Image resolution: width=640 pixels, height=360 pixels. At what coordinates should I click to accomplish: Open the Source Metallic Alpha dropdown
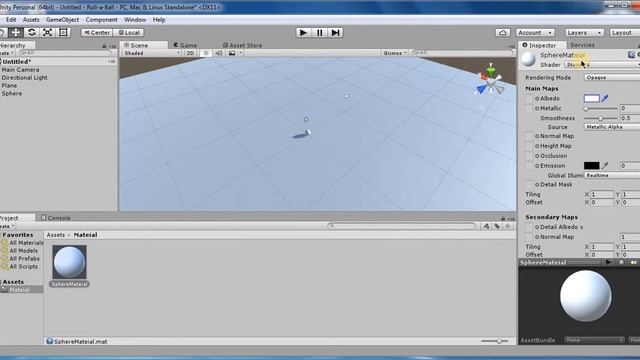[x=612, y=127]
